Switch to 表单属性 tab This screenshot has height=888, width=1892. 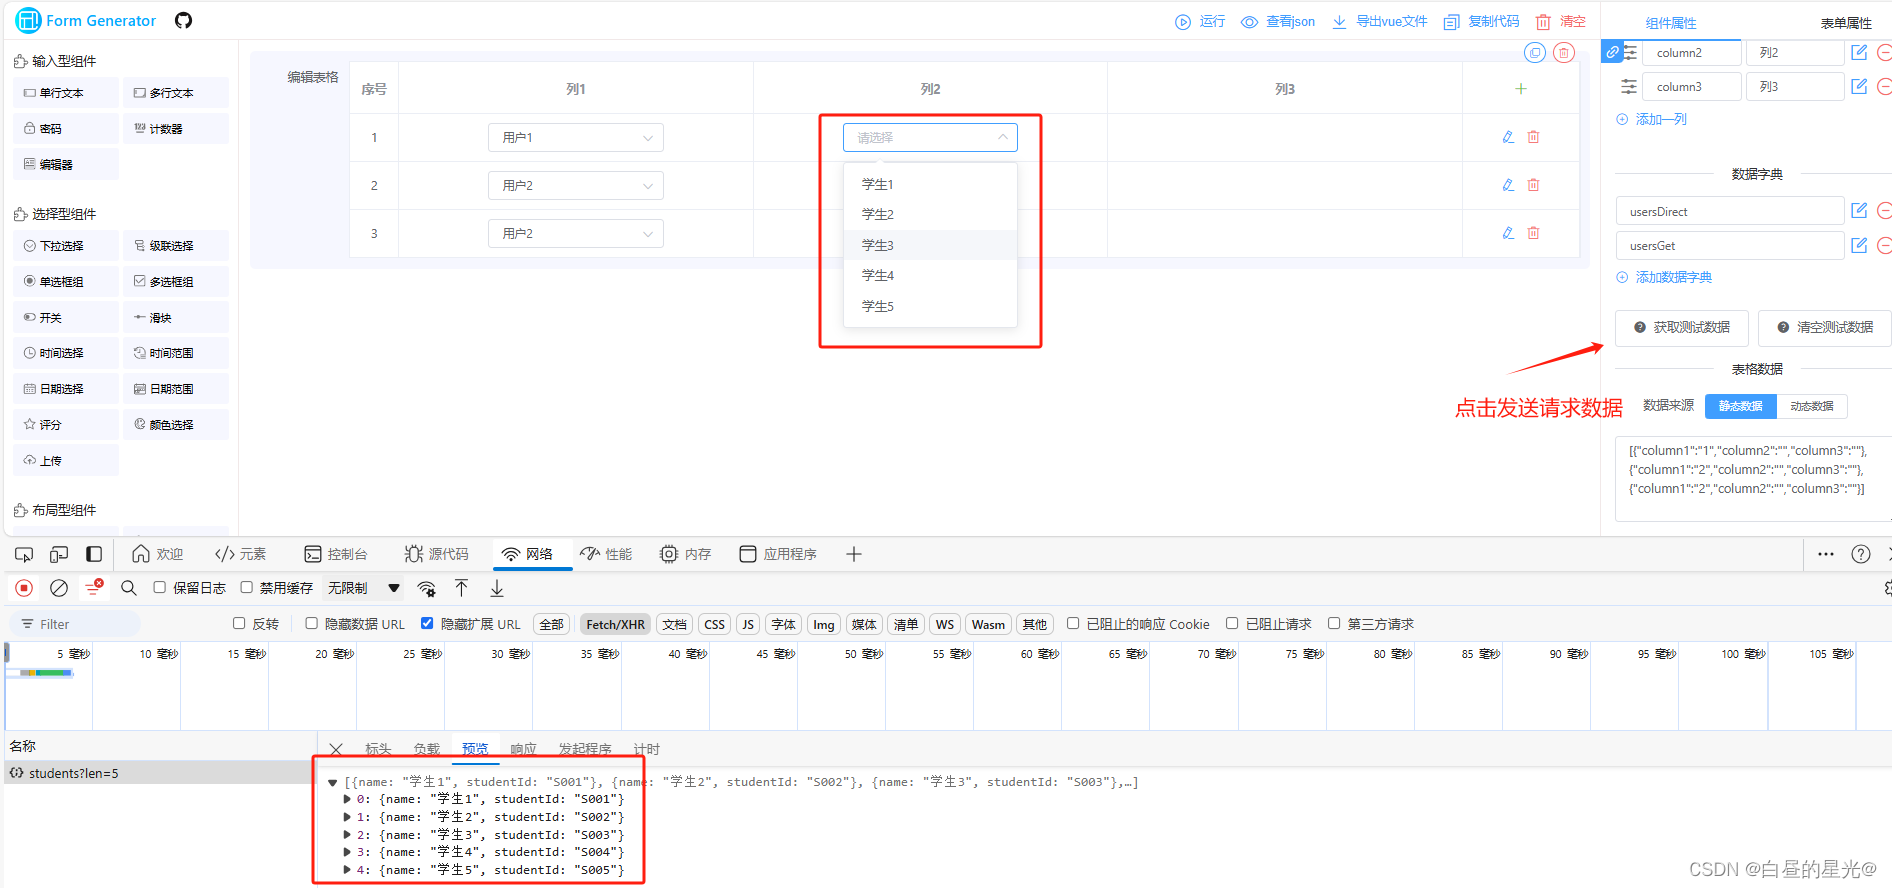pyautogui.click(x=1846, y=23)
